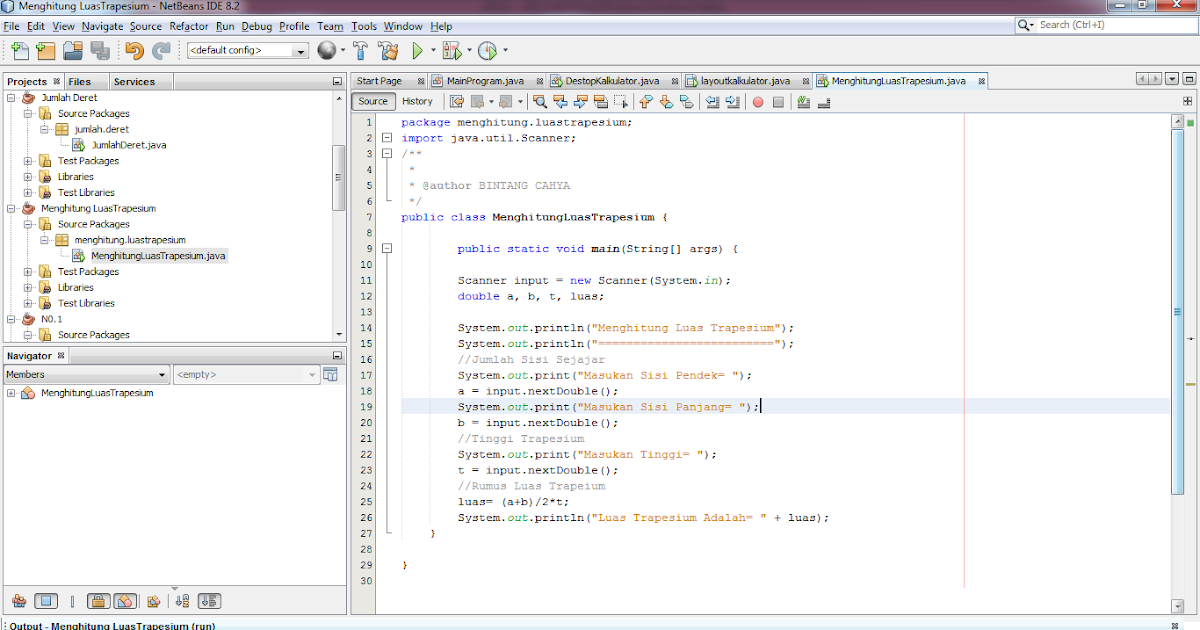Select the History view button
The image size is (1200, 630).
[417, 101]
